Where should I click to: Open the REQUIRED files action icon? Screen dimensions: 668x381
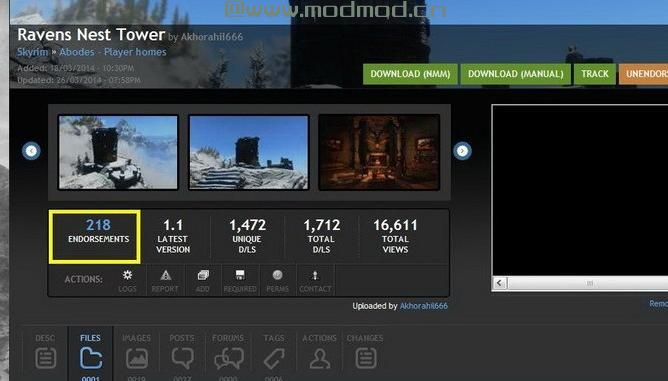(240, 281)
